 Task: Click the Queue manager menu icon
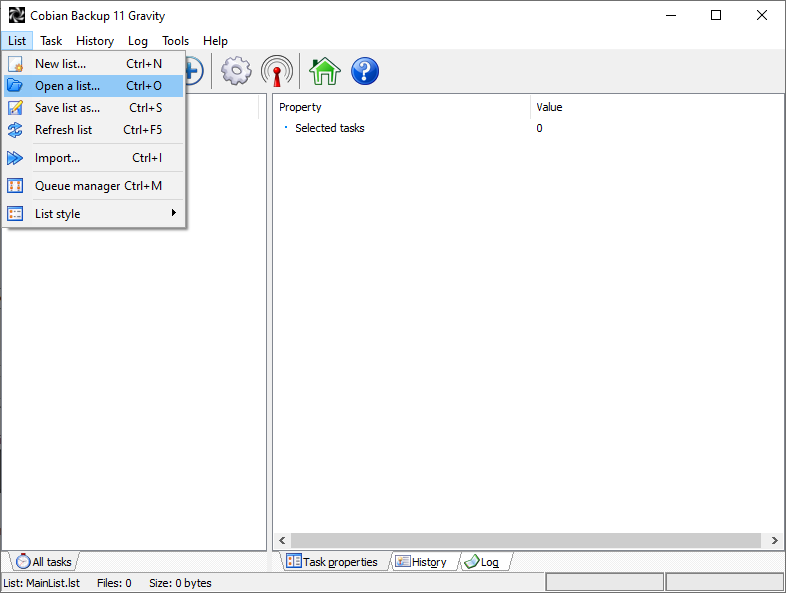(x=15, y=186)
